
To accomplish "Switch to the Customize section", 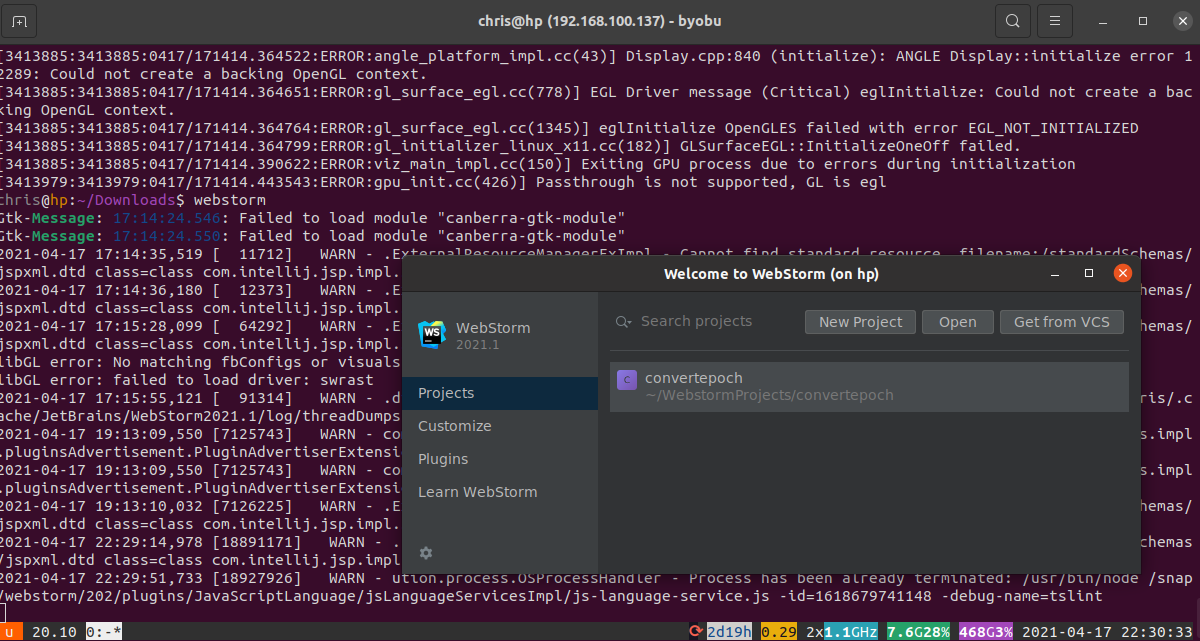I will (454, 425).
